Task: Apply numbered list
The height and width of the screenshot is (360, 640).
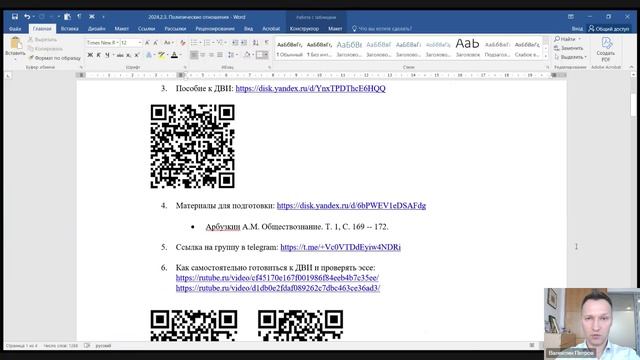Action: (207, 42)
